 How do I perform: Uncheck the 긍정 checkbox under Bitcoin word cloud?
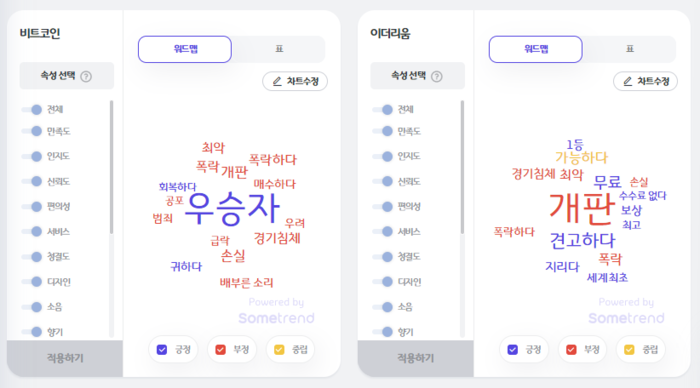[162, 349]
